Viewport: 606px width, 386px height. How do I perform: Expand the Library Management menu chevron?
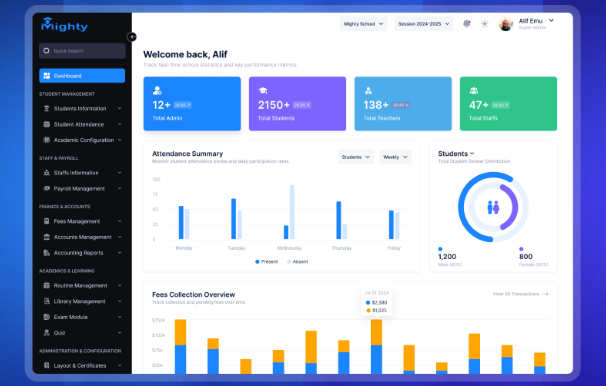pyautogui.click(x=120, y=301)
